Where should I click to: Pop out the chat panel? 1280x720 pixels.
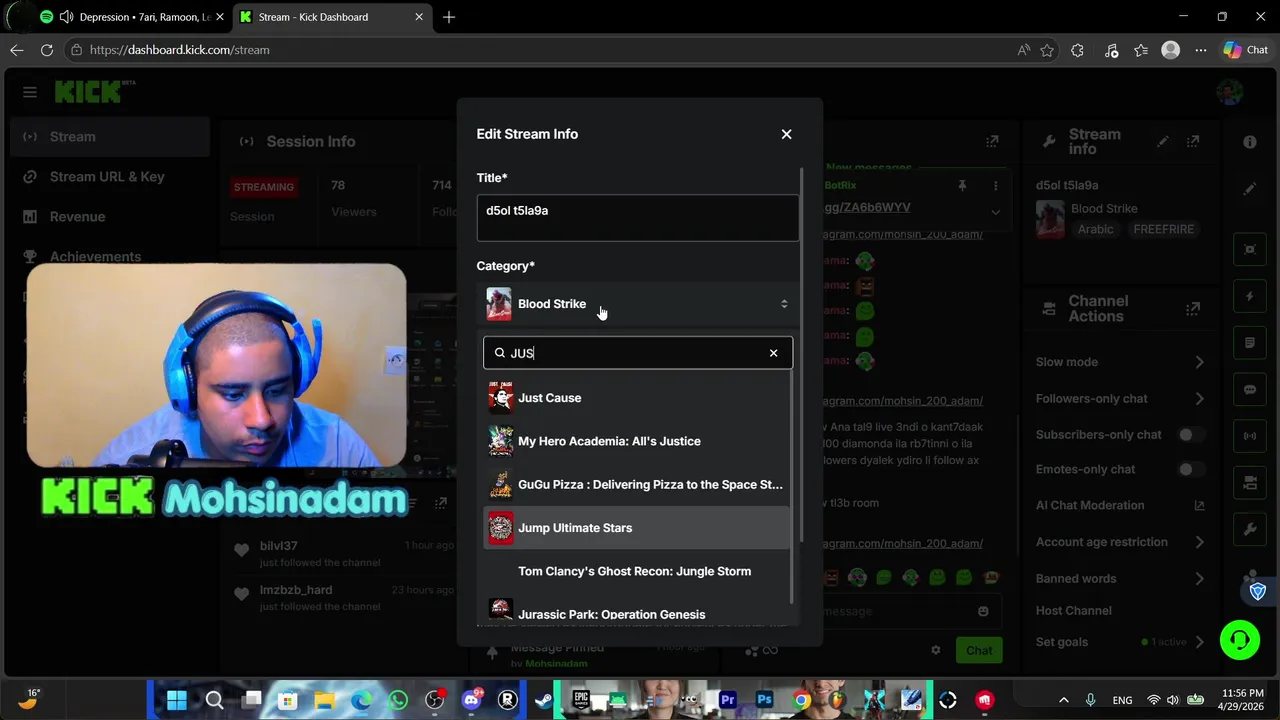(992, 142)
